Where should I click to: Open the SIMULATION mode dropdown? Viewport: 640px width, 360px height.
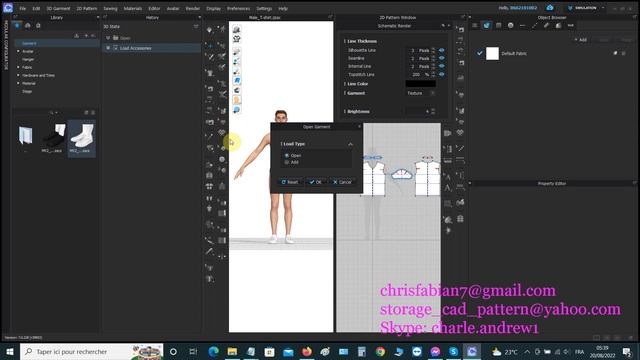(586, 8)
